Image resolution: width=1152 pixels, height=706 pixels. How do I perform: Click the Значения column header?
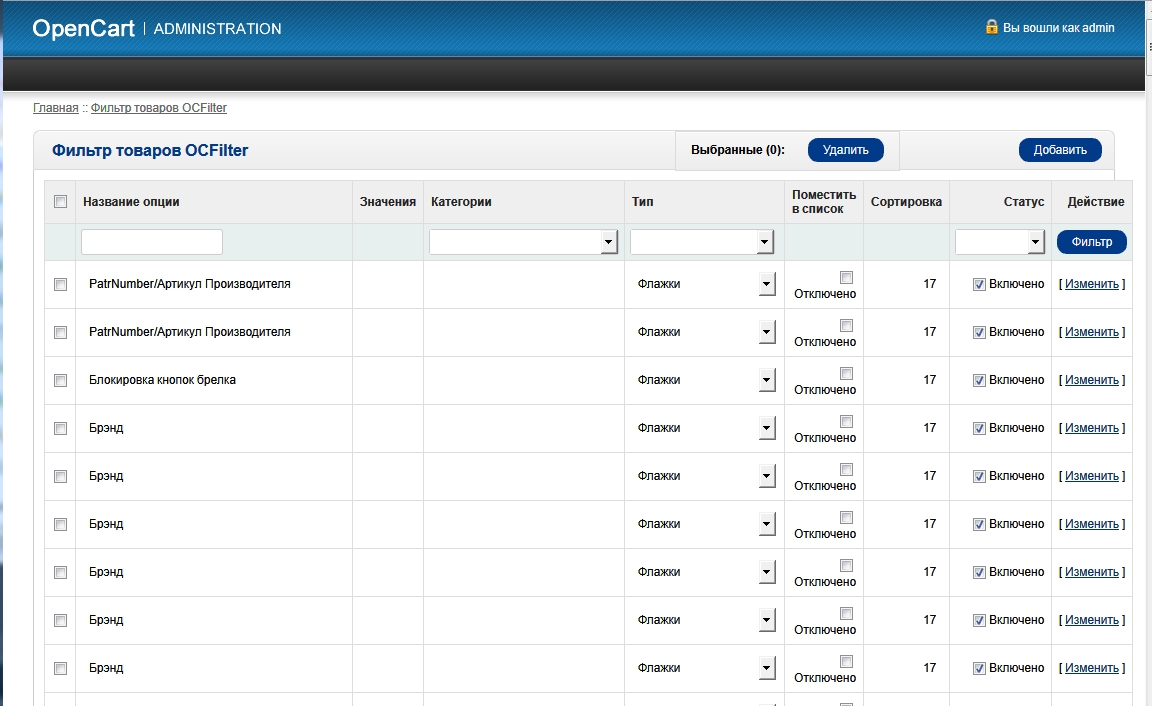388,202
